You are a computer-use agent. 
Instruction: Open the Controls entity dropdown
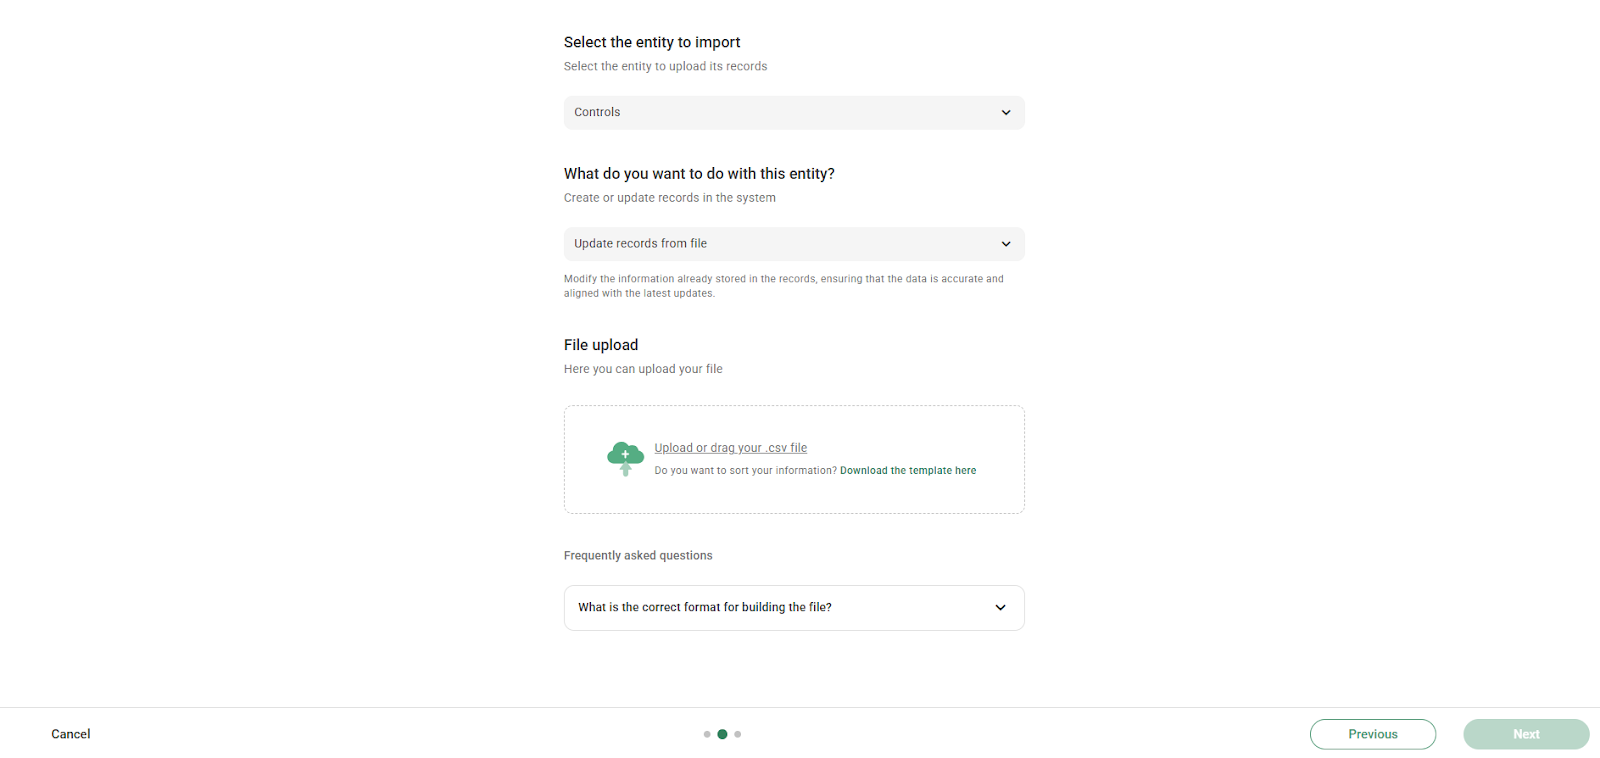(794, 113)
